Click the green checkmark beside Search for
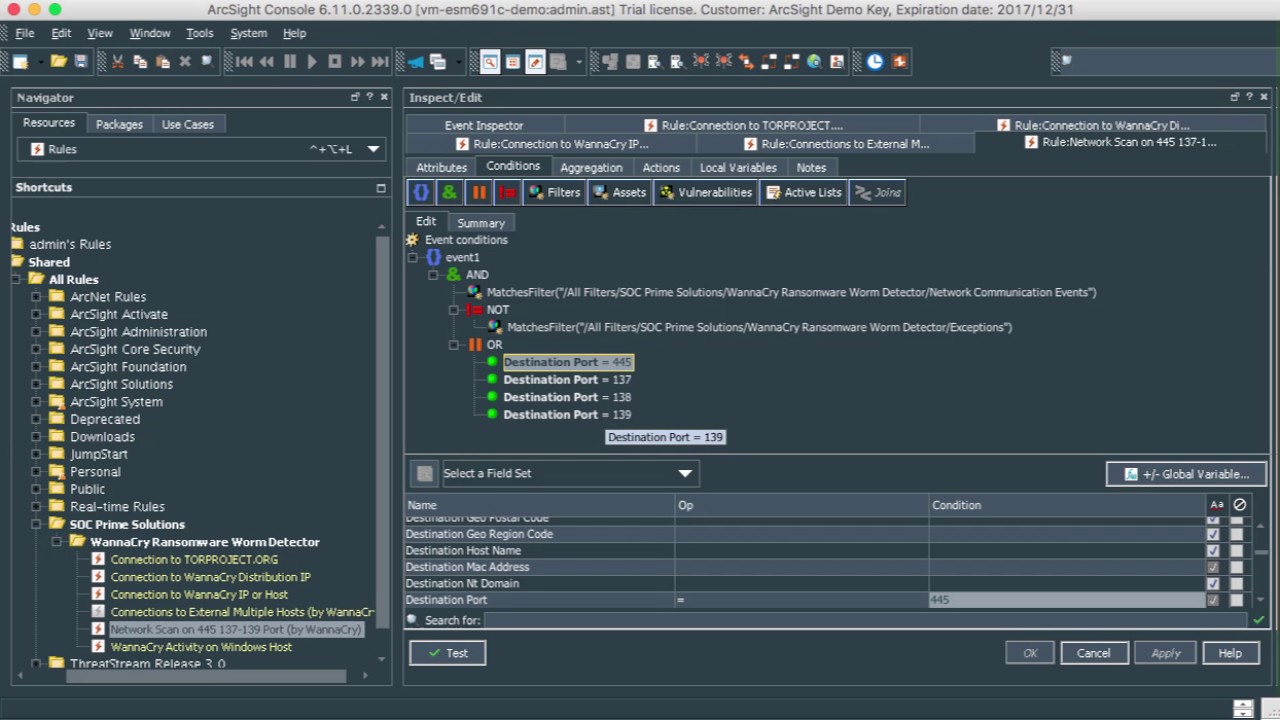Image resolution: width=1280 pixels, height=720 pixels. pyautogui.click(x=1259, y=620)
